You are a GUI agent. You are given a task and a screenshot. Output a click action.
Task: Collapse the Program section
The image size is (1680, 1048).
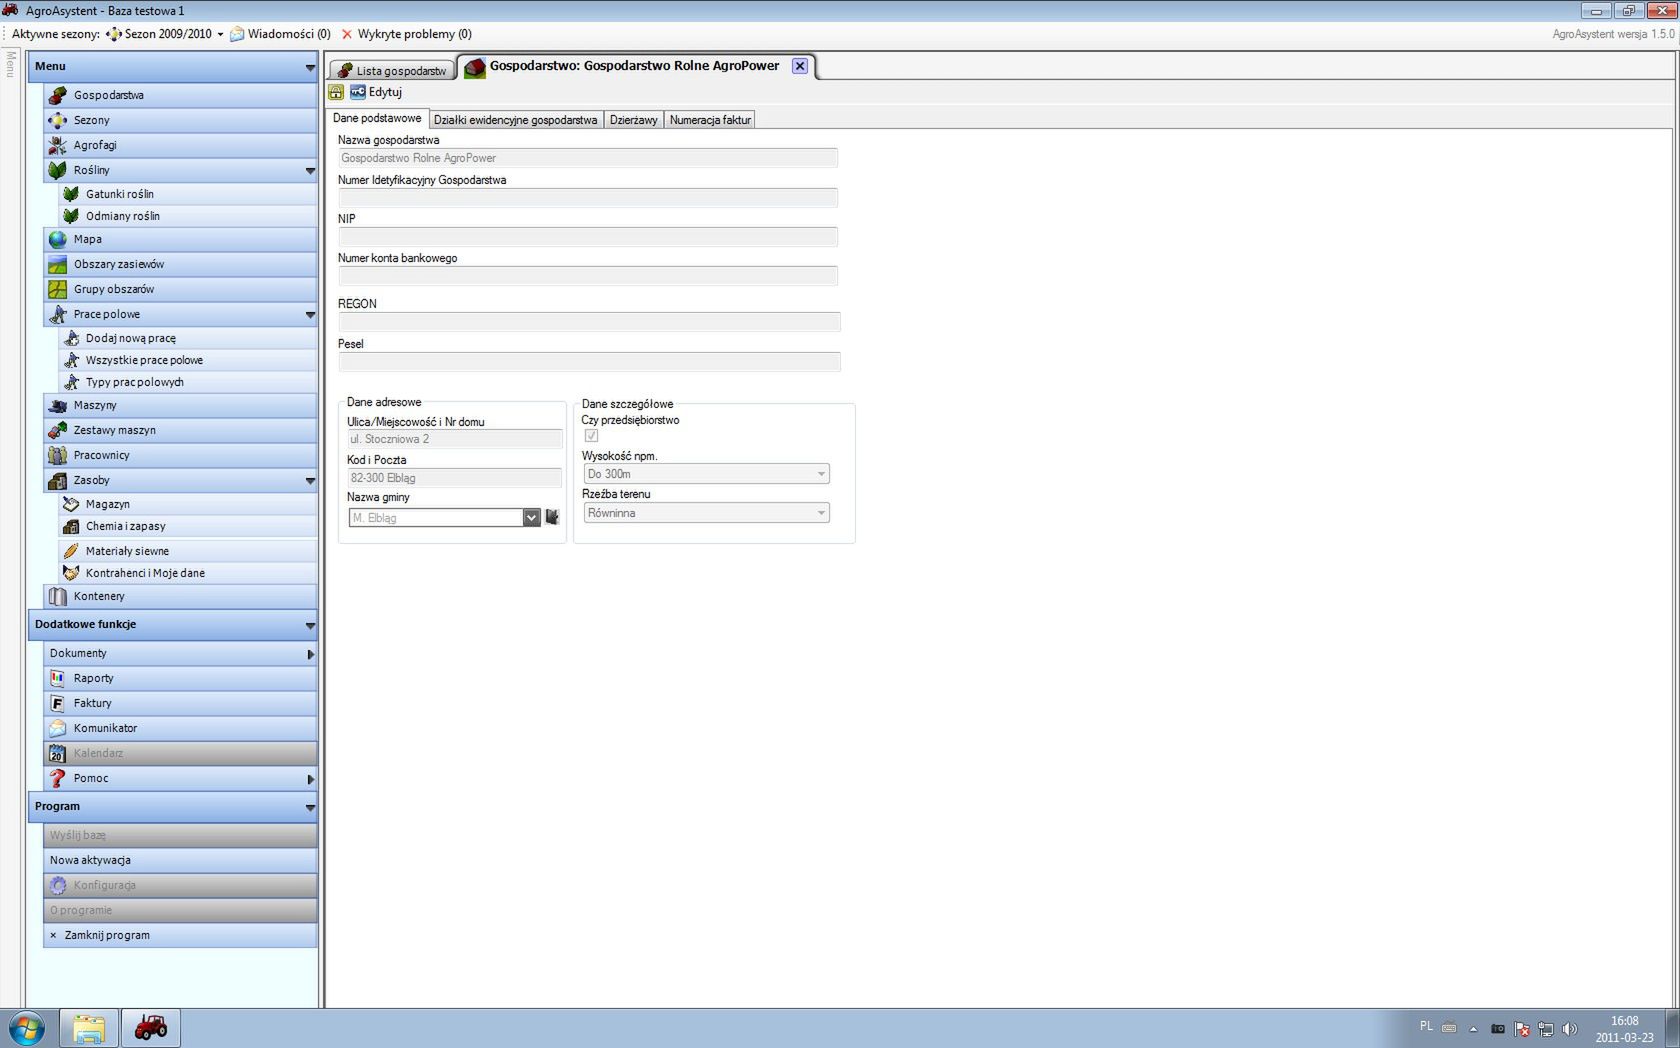[310, 808]
